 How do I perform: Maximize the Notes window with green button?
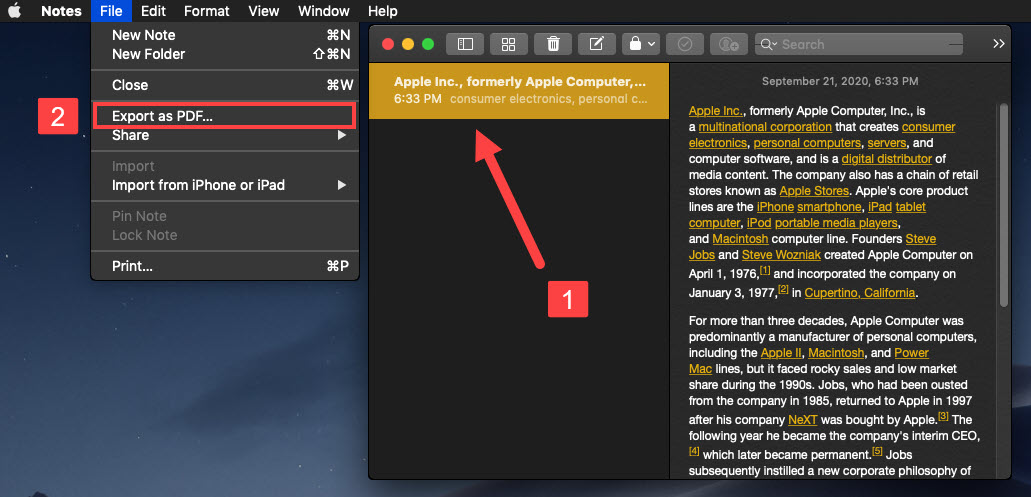[428, 44]
